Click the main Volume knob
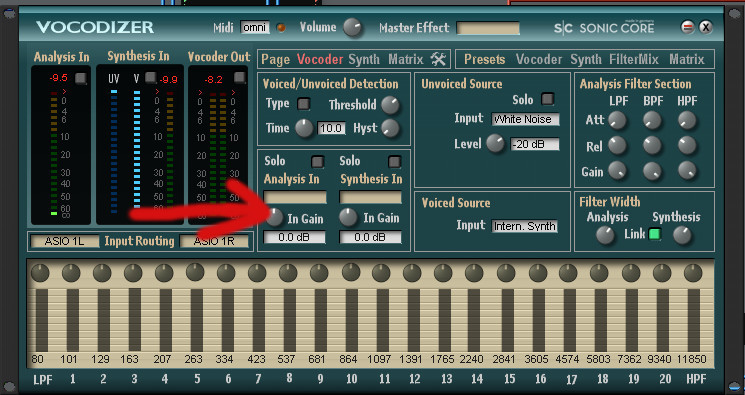Viewport: 745px width, 395px height. tap(353, 28)
